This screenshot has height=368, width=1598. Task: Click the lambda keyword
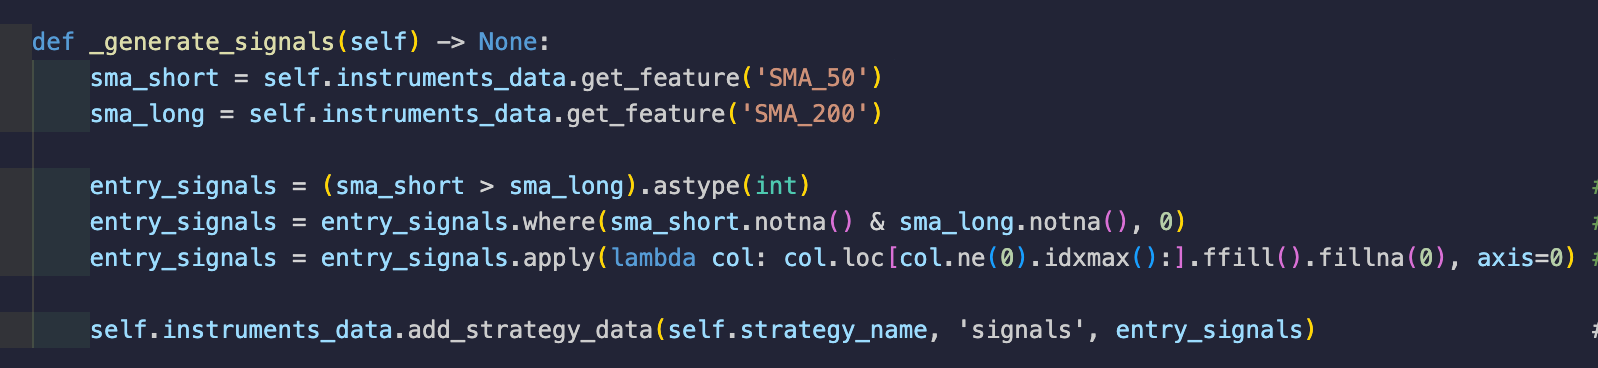coord(654,258)
